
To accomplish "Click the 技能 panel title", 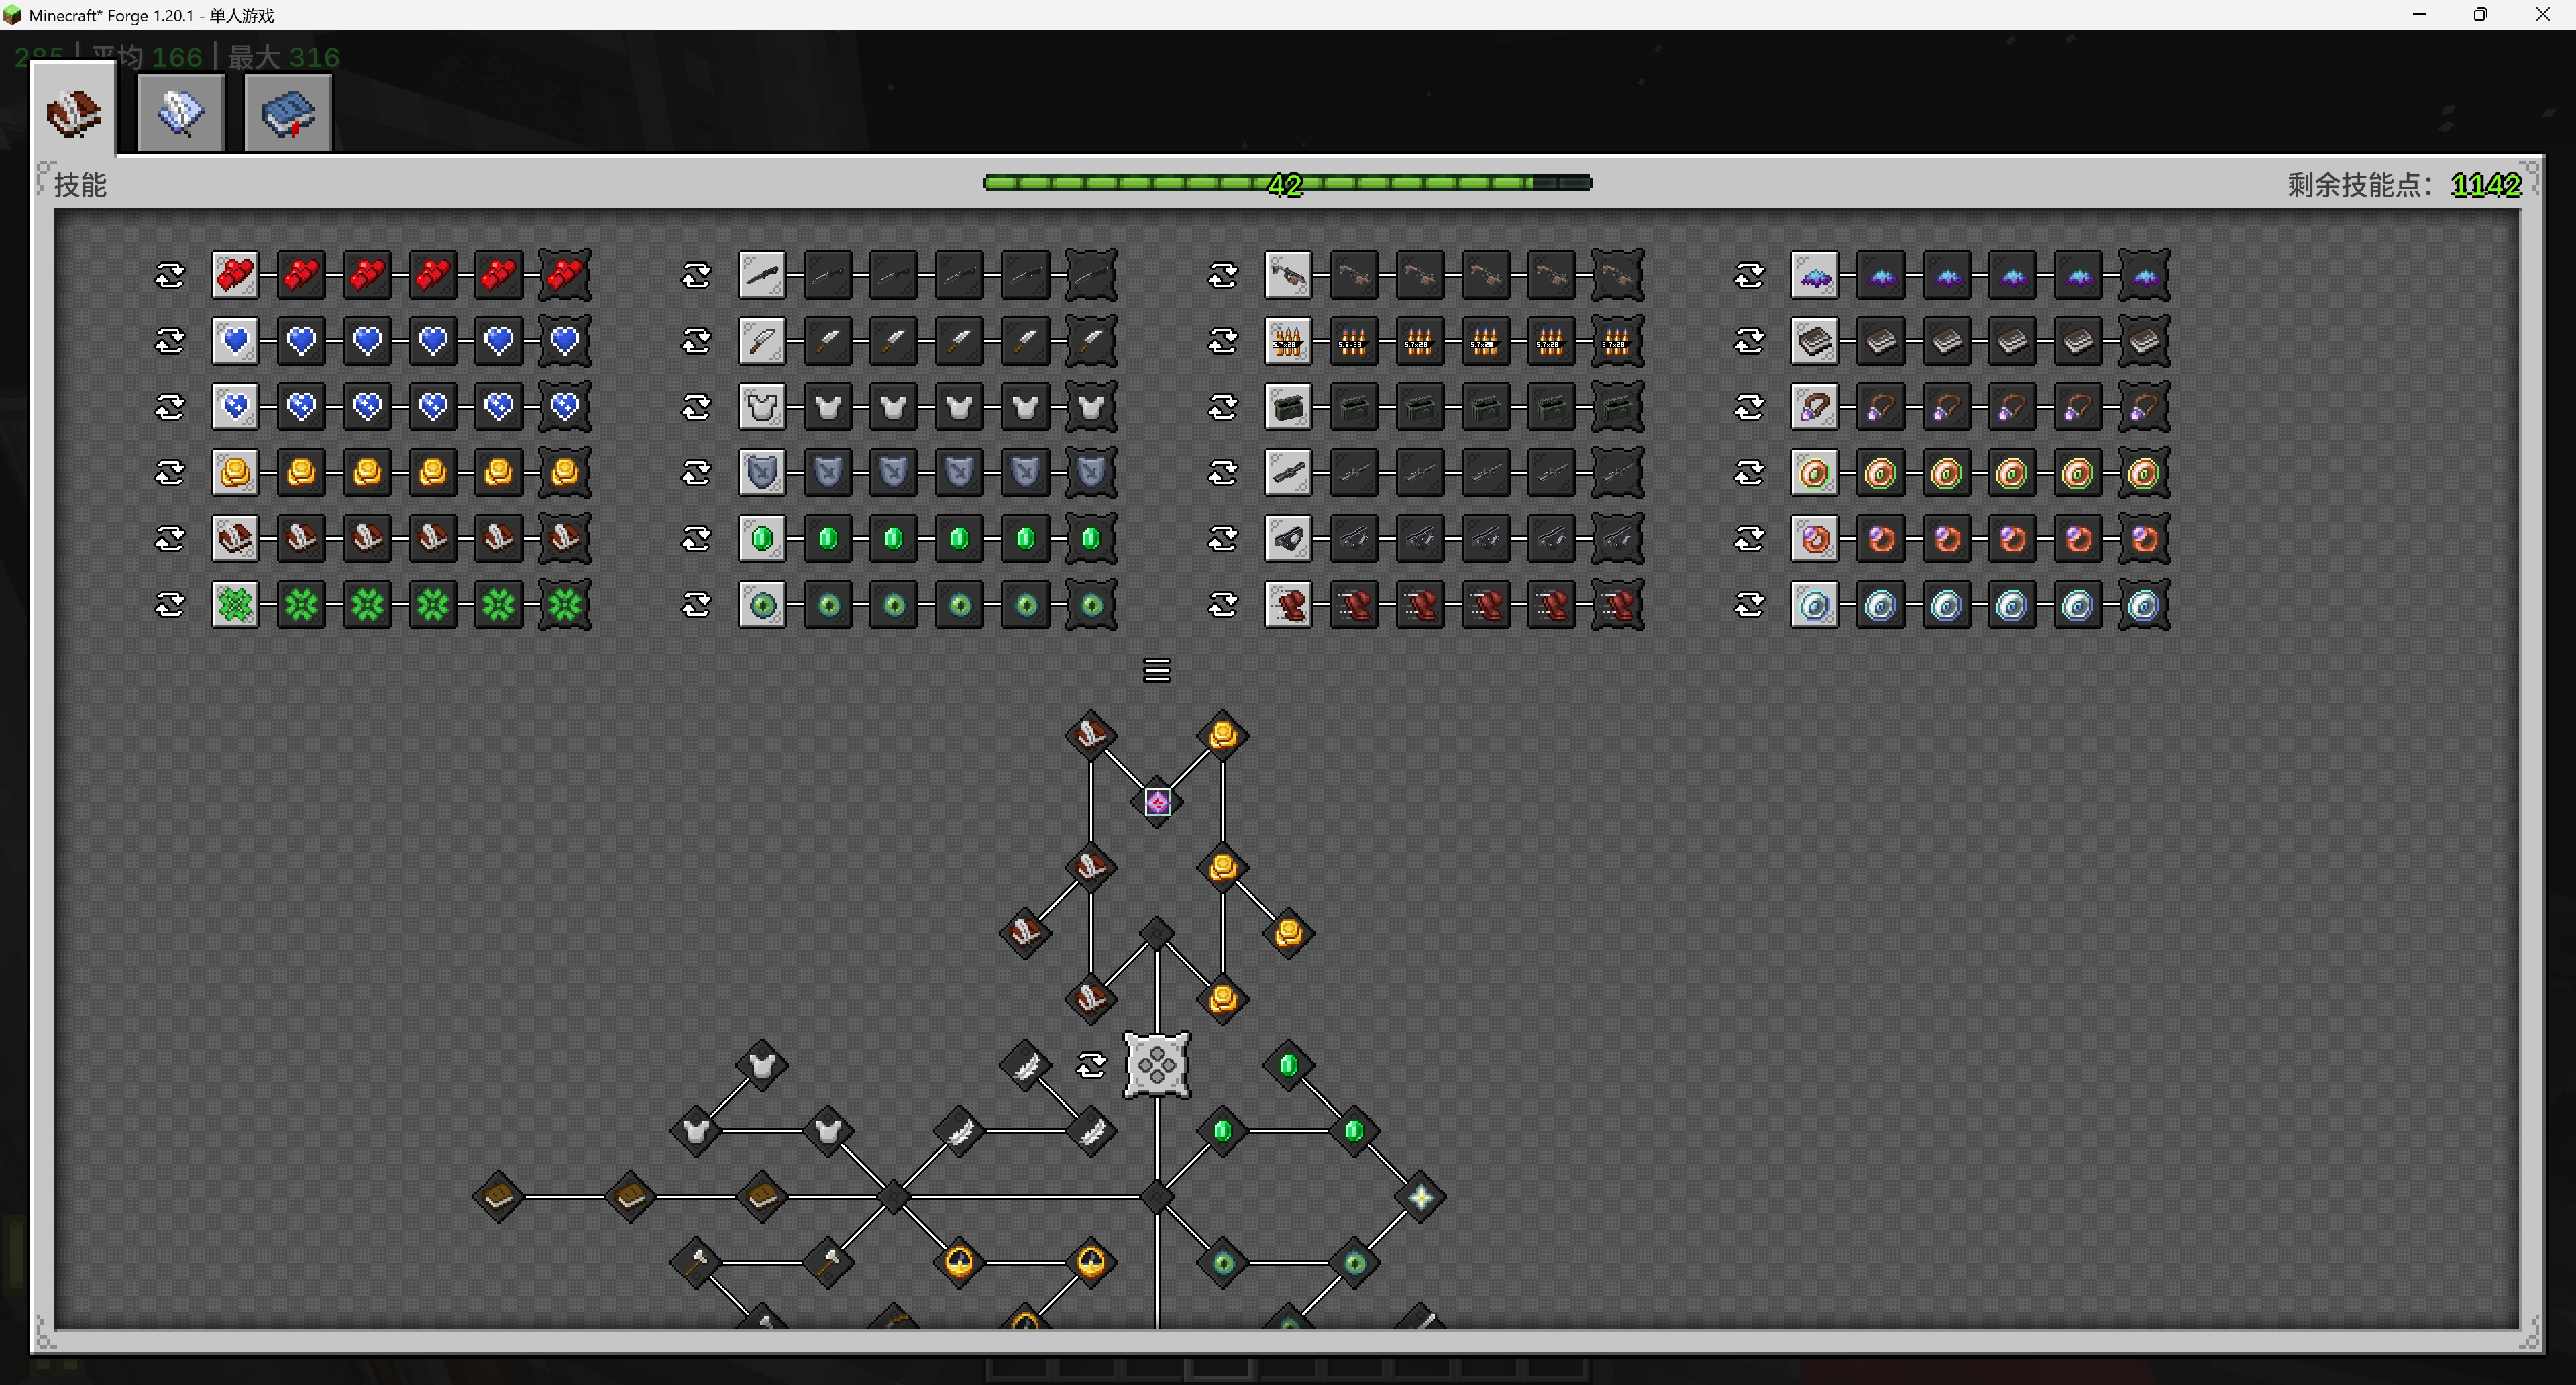I will tap(80, 184).
